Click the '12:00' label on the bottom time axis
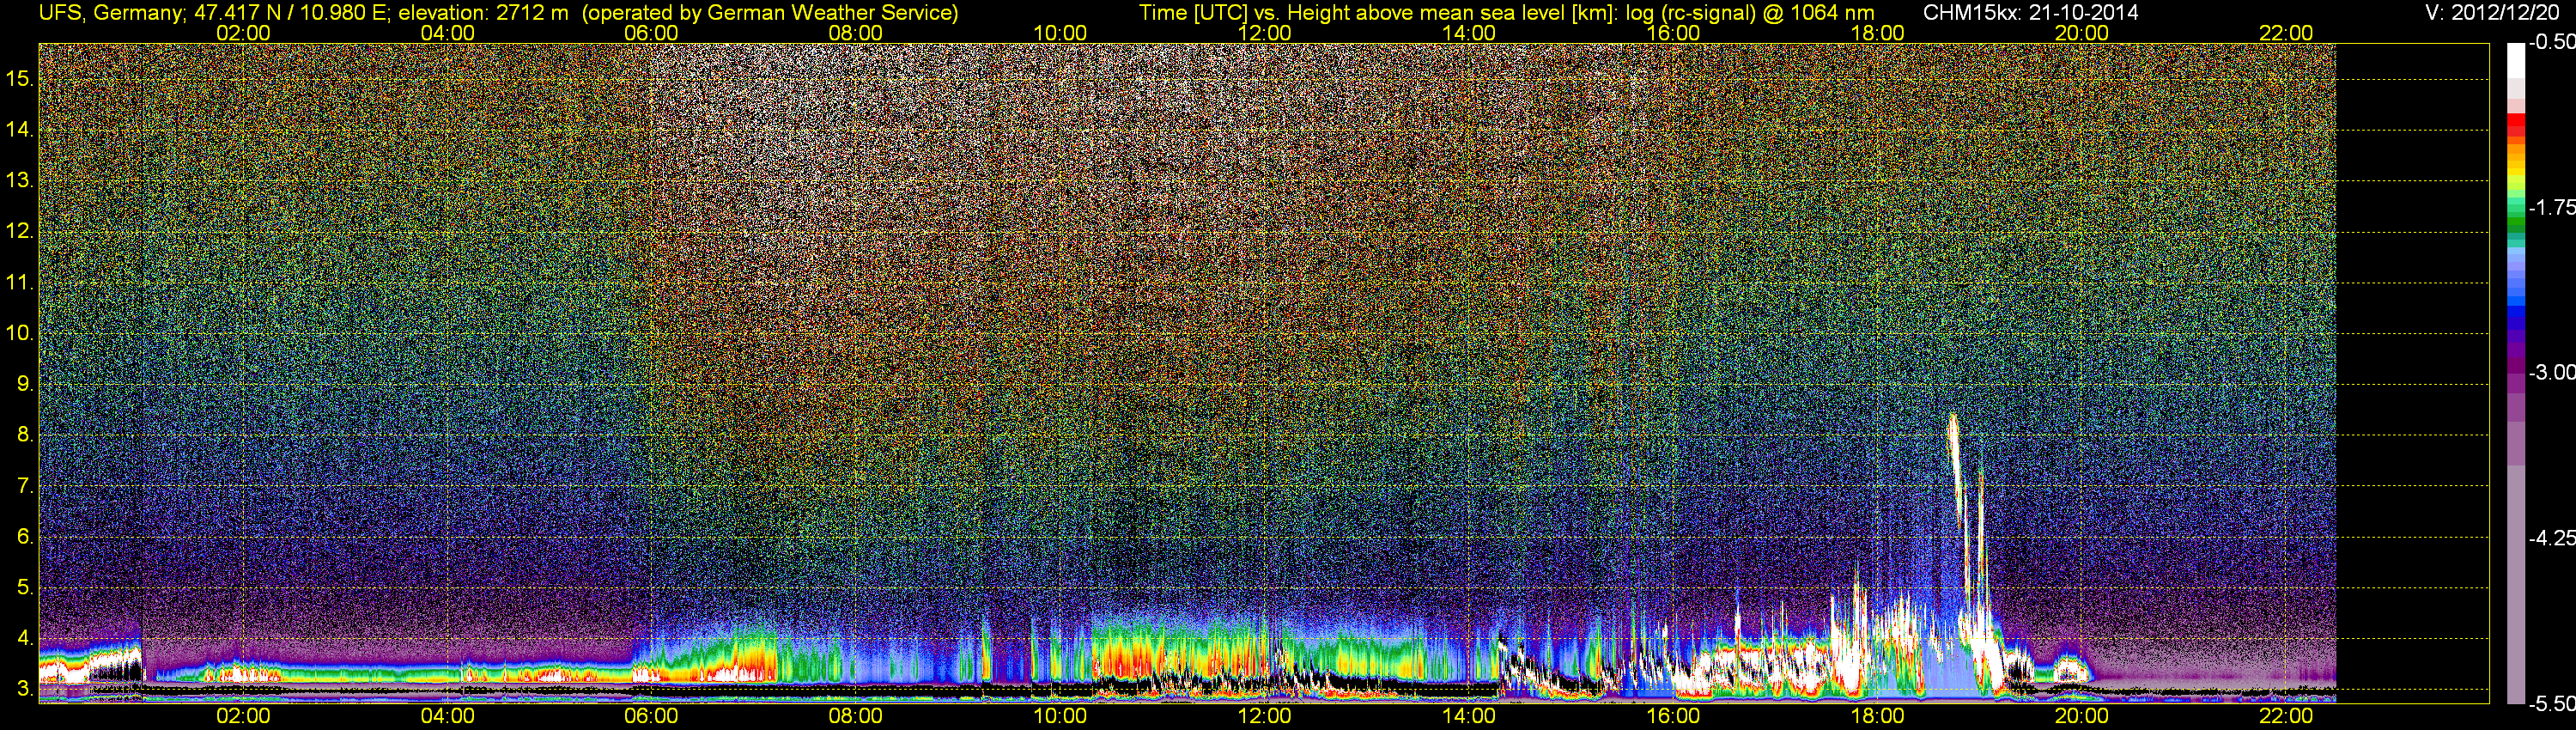Viewport: 2576px width, 730px height. click(x=1264, y=716)
